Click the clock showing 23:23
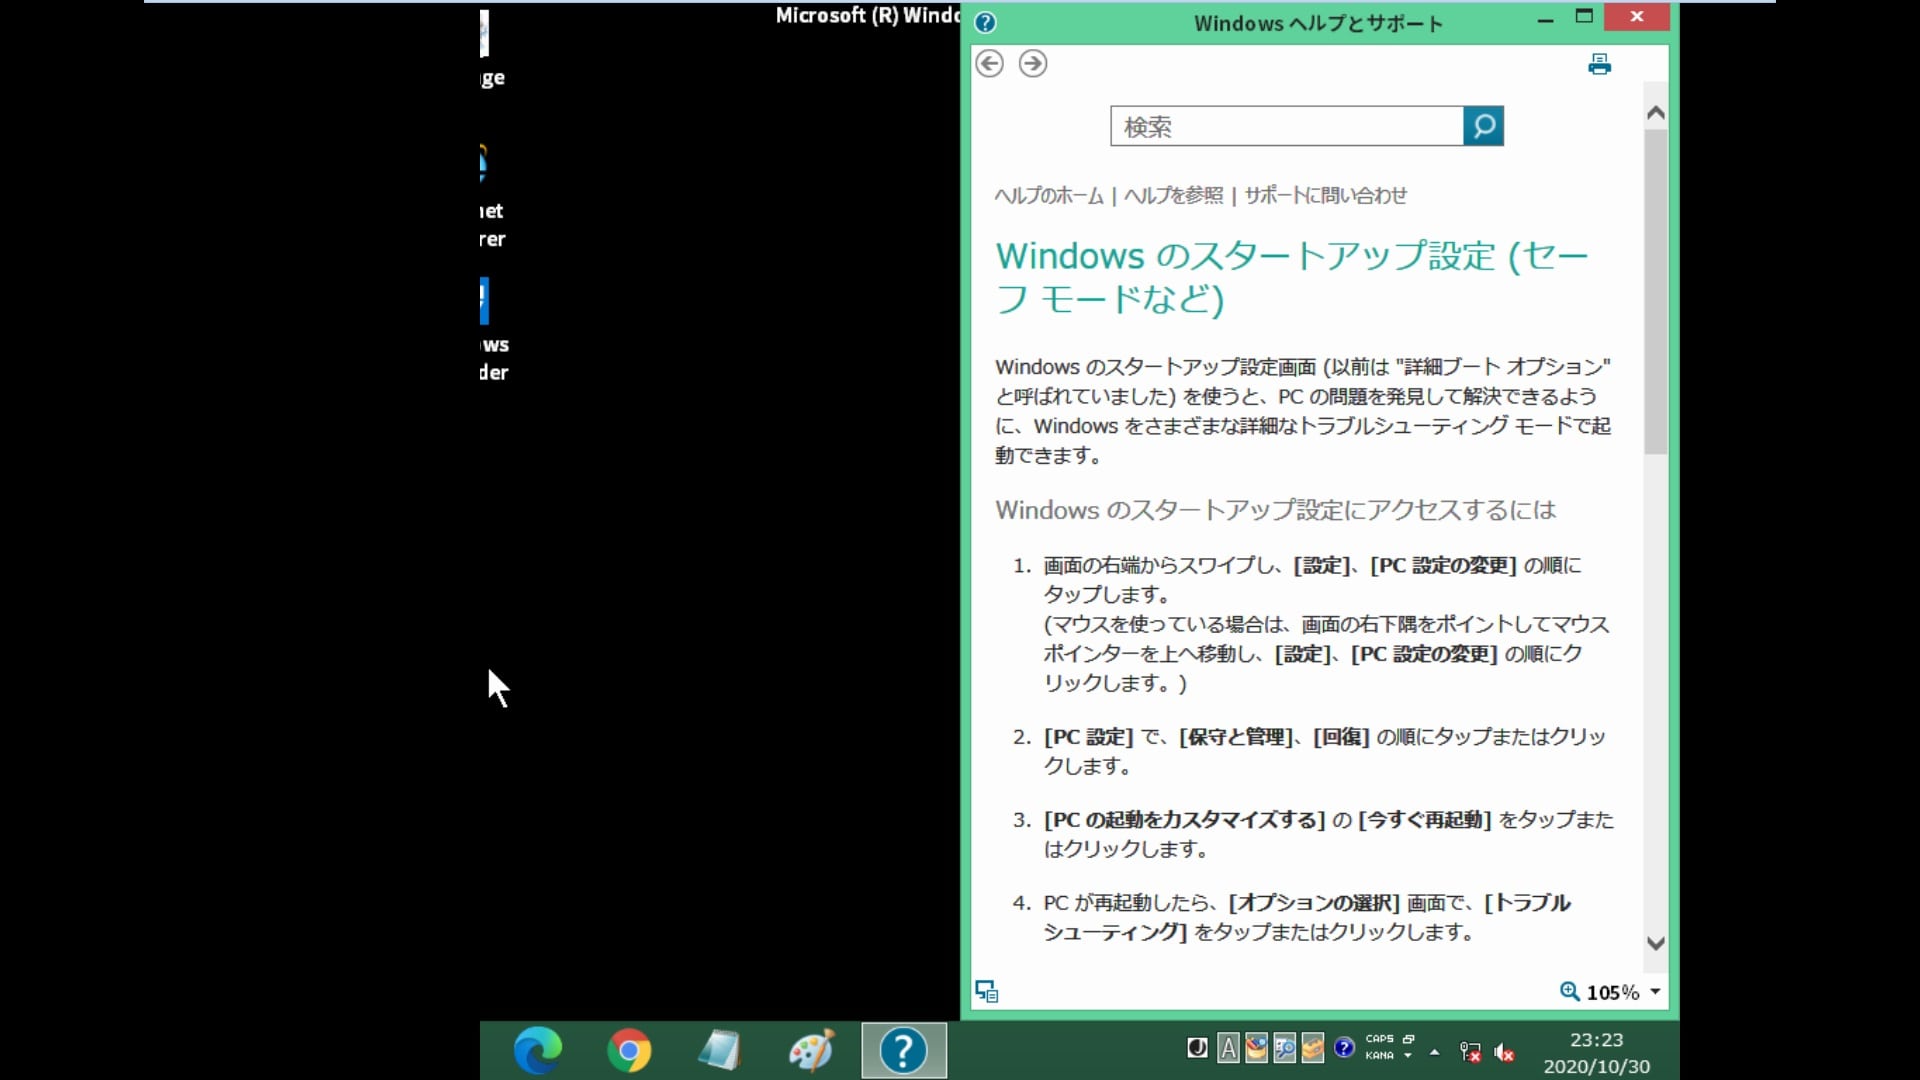1920x1080 pixels. 1596,1040
